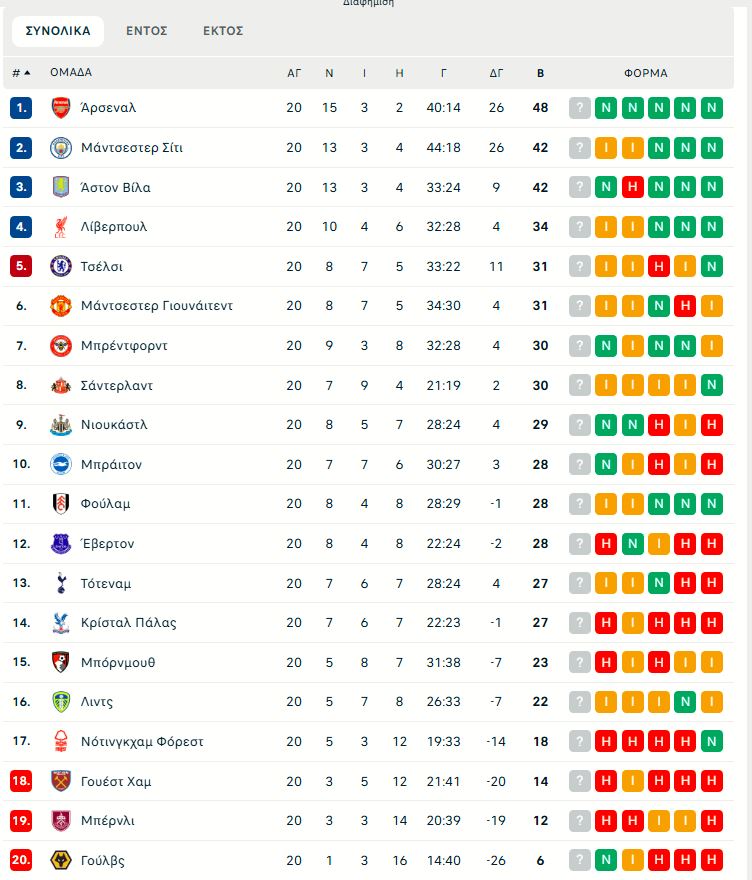Sort the table by the Β column
752x880 pixels.
tap(539, 73)
